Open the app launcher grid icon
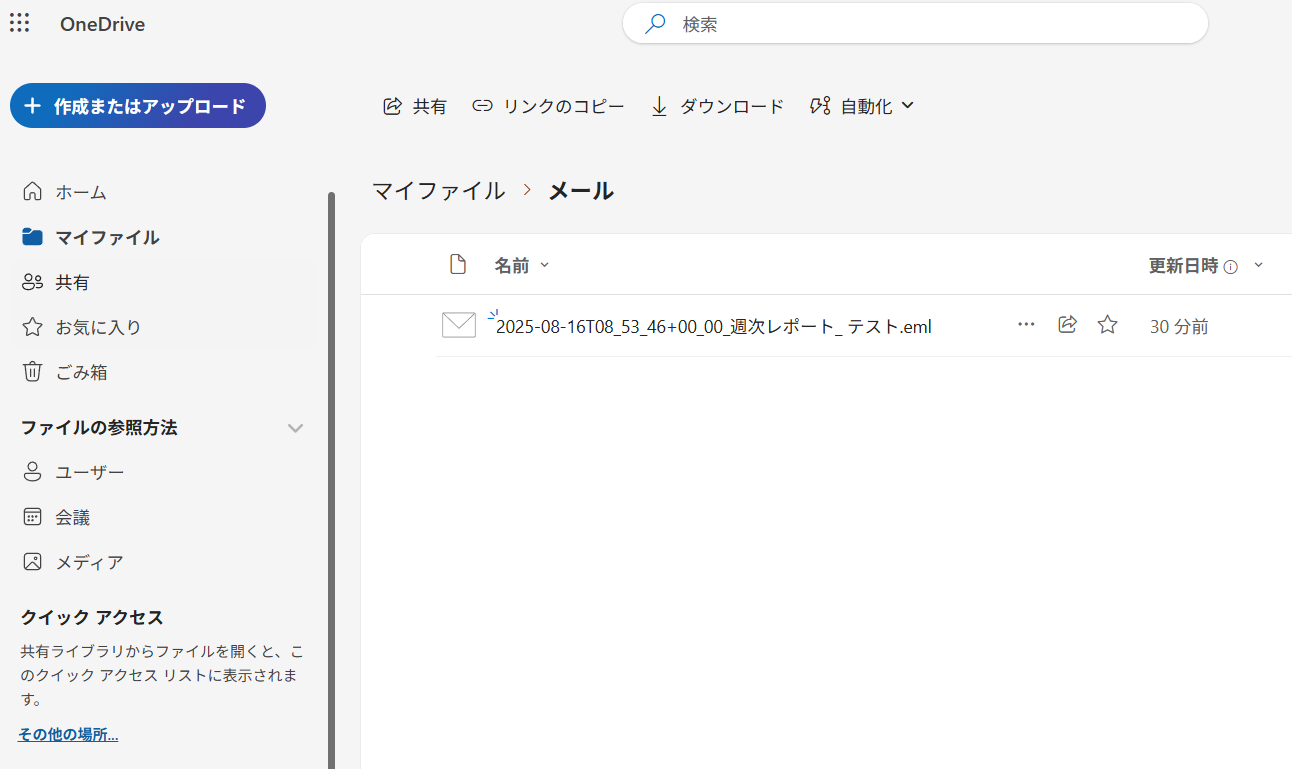 (x=19, y=23)
